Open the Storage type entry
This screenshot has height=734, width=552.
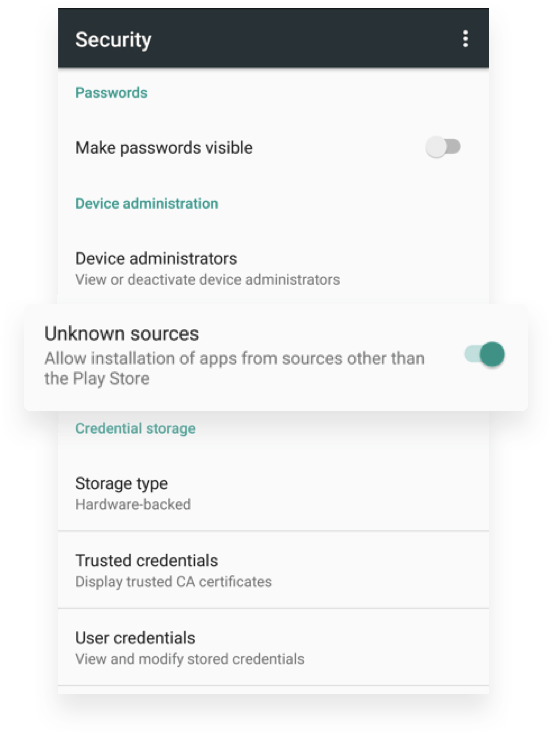273,493
